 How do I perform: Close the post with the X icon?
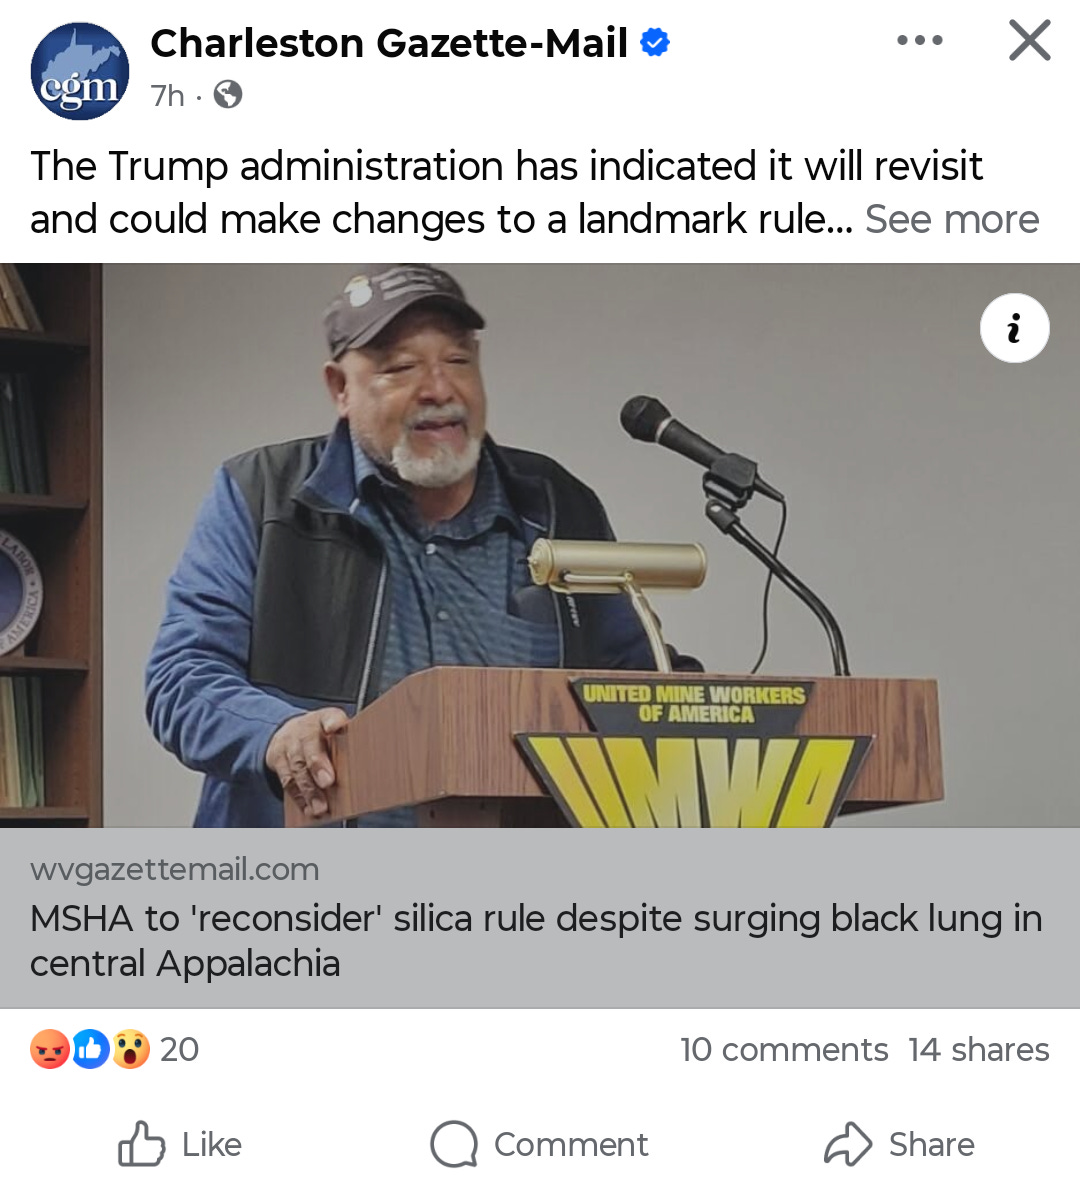1029,41
